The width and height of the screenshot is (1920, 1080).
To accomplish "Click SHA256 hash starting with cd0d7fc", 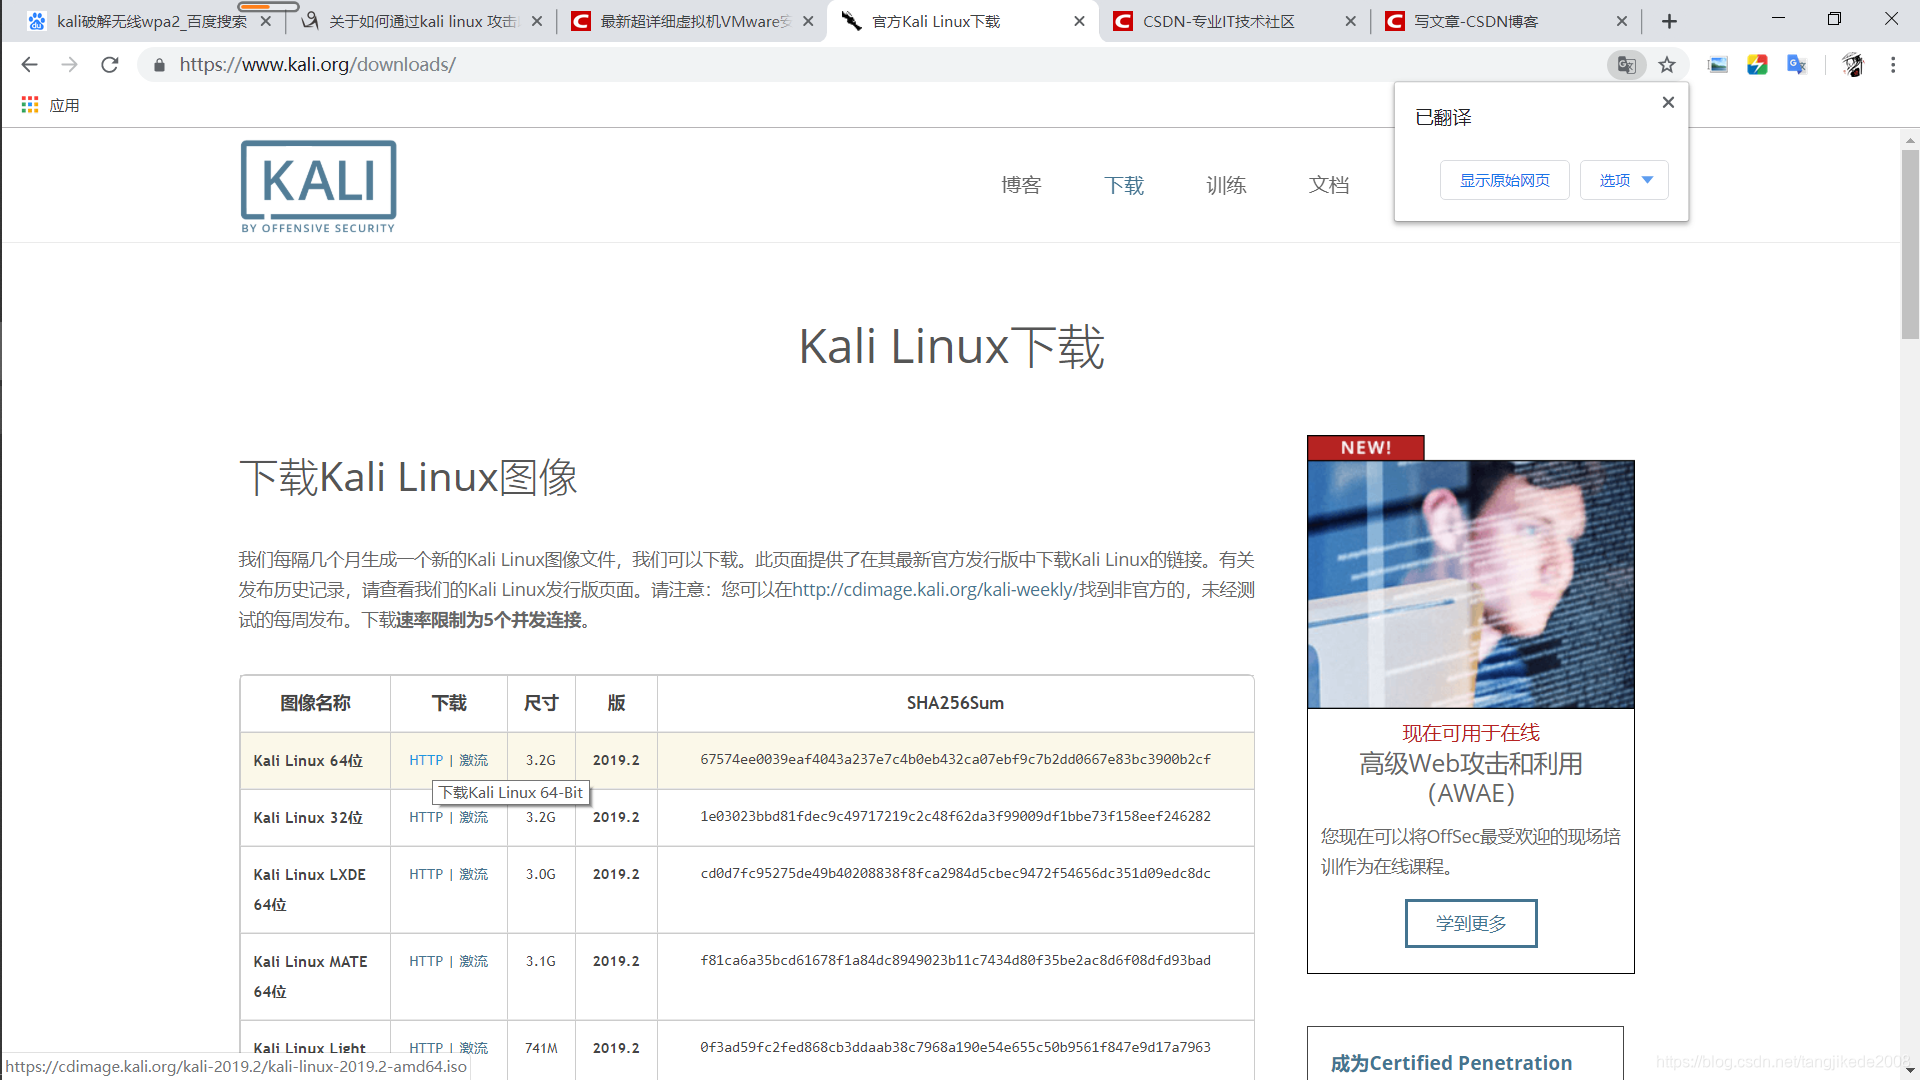I will pyautogui.click(x=955, y=873).
